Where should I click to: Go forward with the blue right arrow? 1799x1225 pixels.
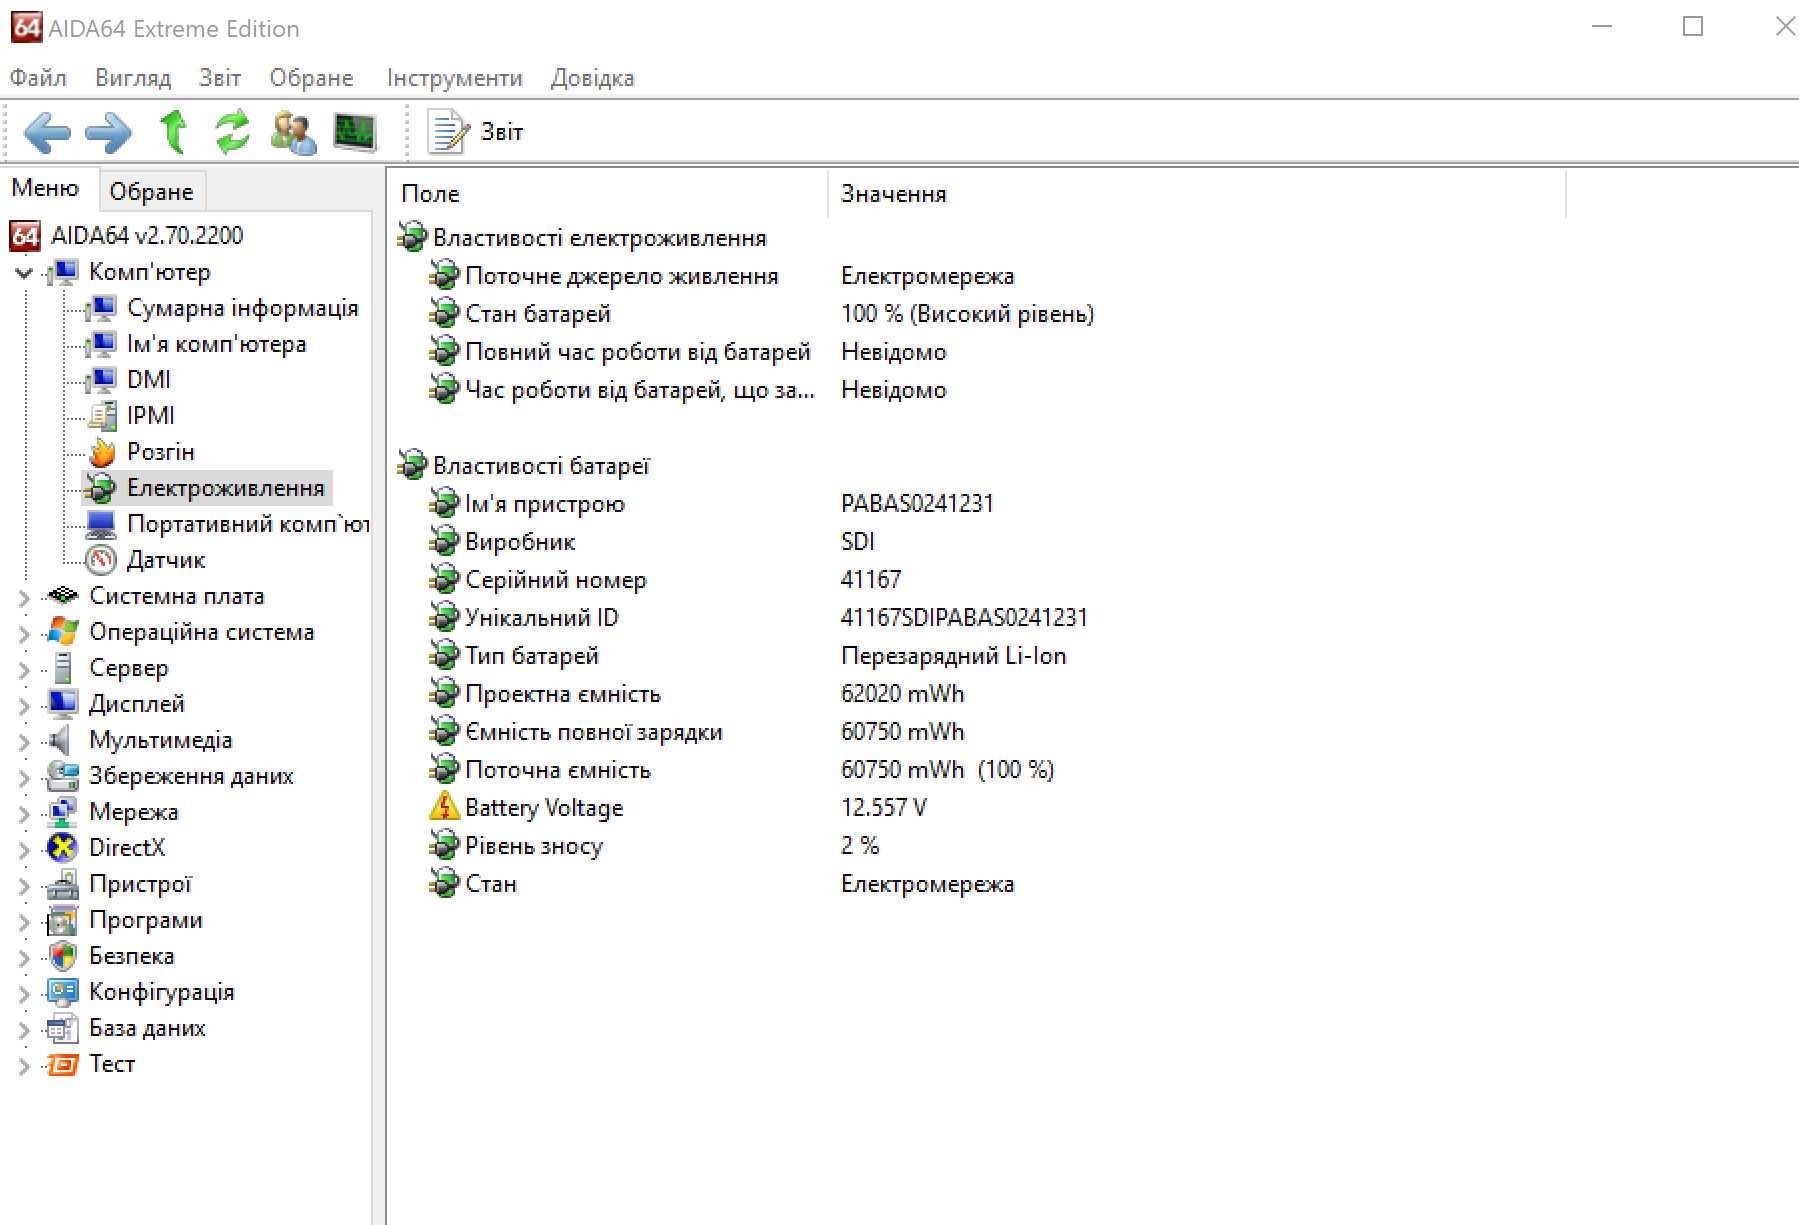point(108,132)
